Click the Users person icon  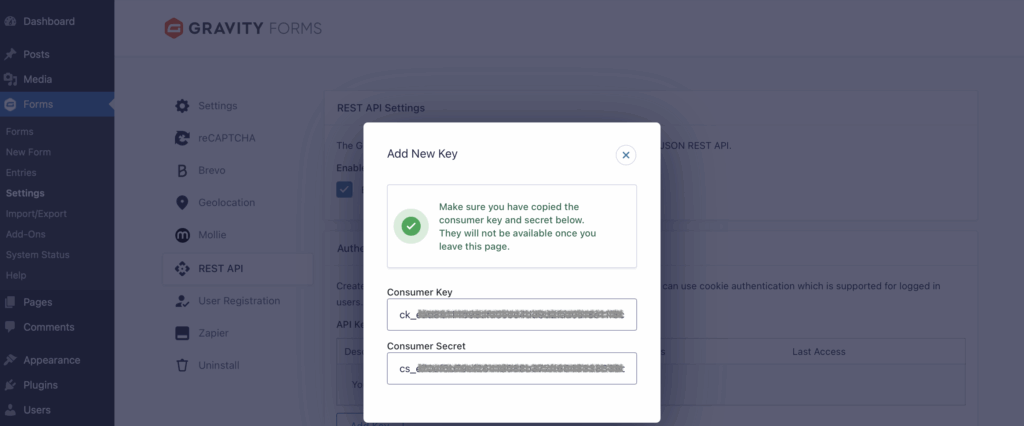pyautogui.click(x=10, y=410)
